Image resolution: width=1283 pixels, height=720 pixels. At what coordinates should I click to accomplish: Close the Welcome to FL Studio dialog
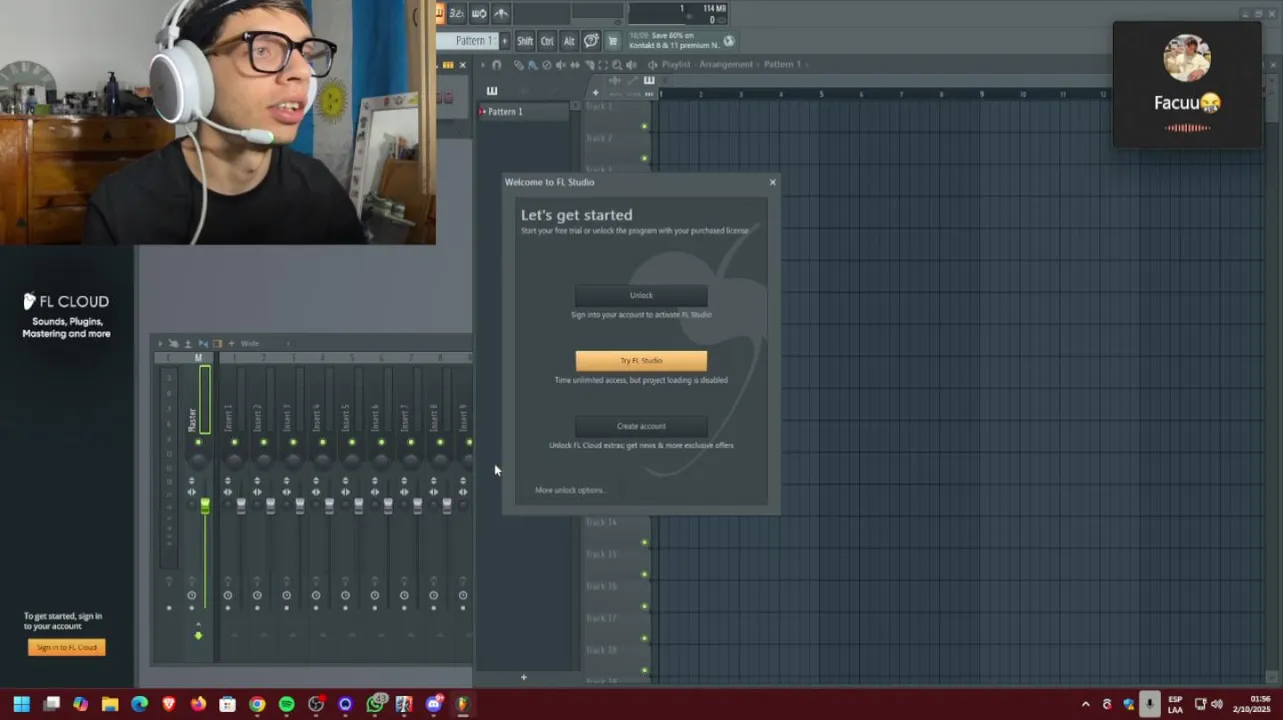click(x=772, y=182)
